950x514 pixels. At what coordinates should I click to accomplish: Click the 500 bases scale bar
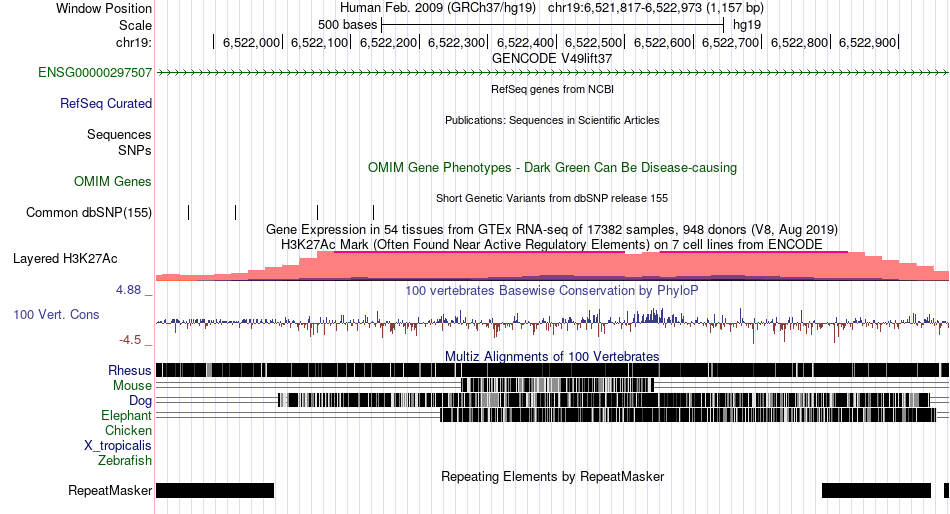553,25
